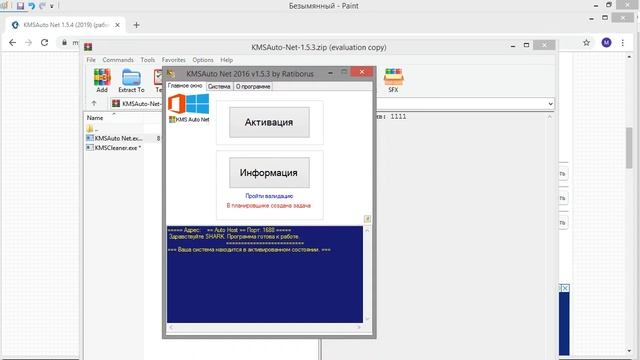Reload the page in the browser
Screen dimensions: 640x360
44,42
